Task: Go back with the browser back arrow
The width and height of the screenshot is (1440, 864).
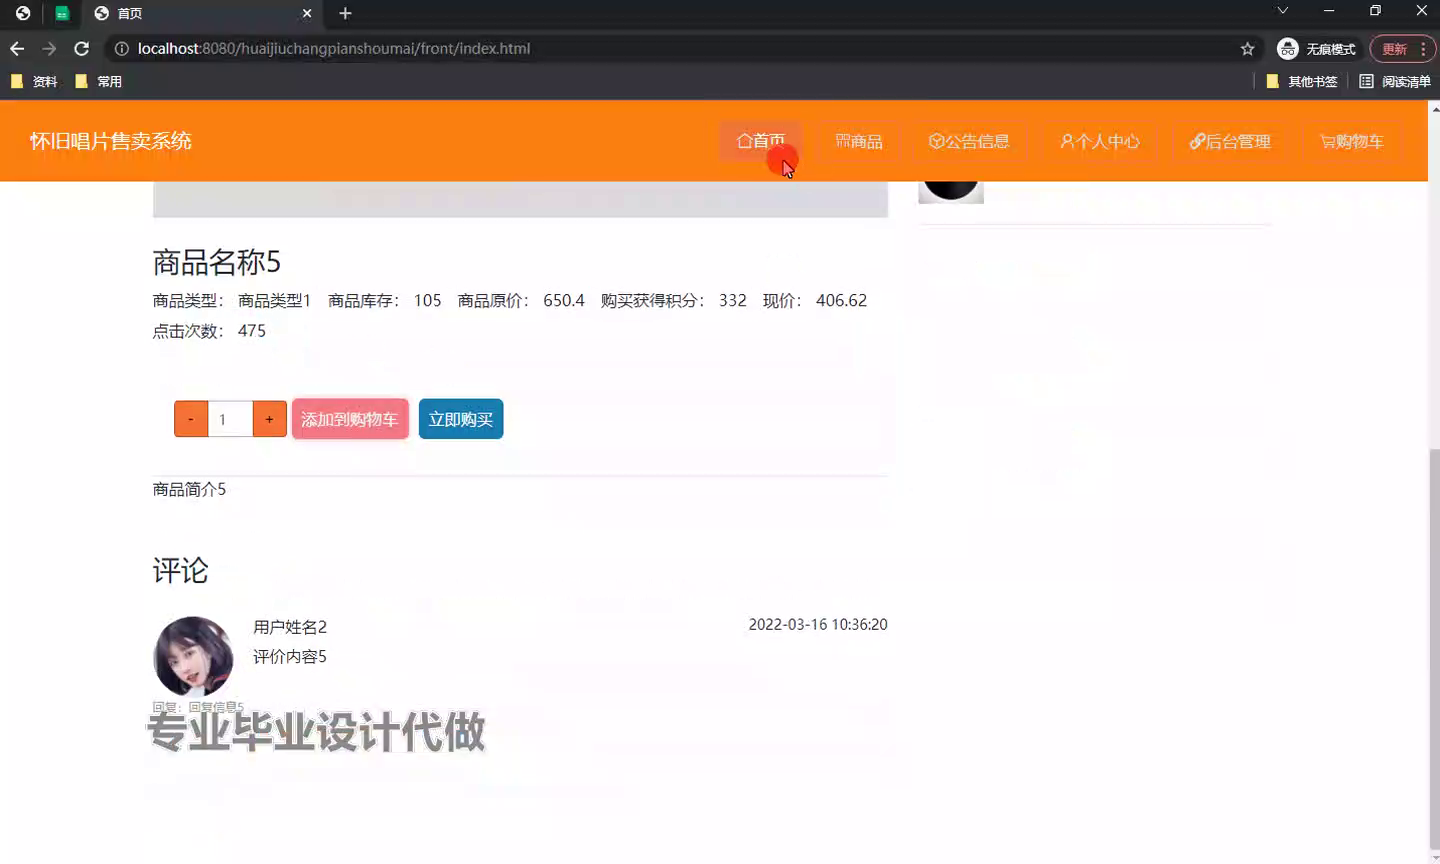Action: point(17,48)
